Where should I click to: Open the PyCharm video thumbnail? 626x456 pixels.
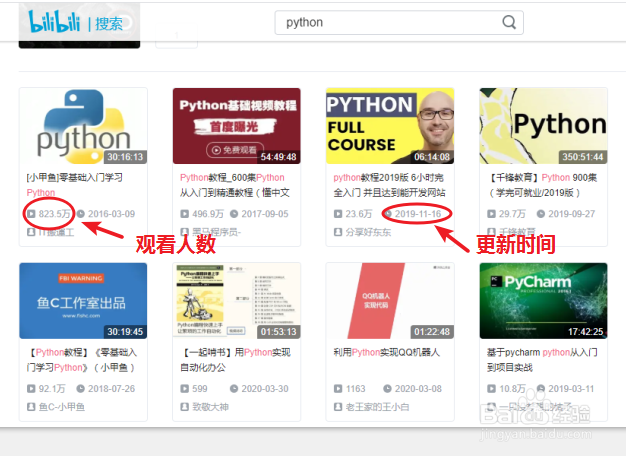543,301
